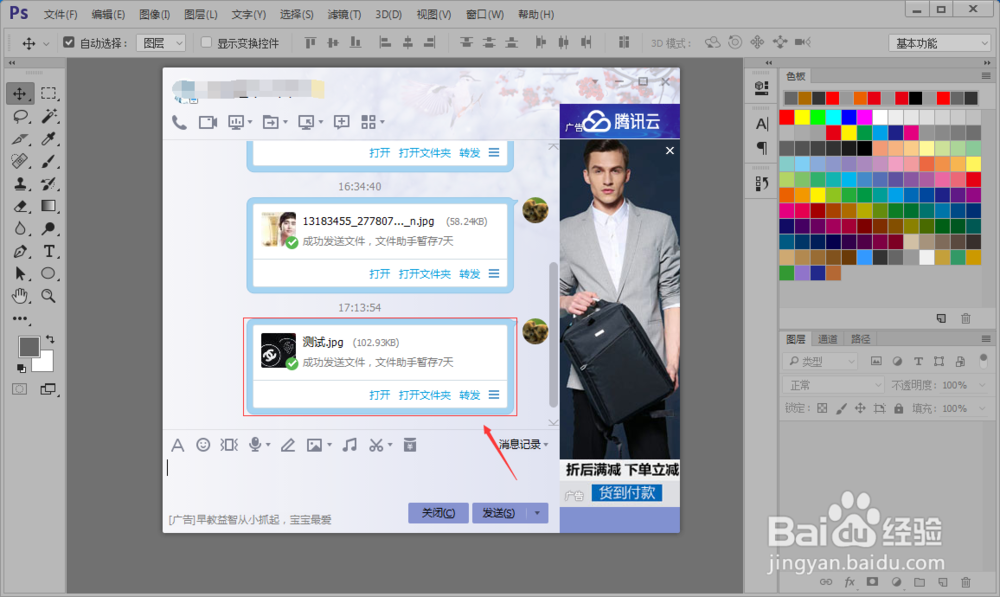Select the Horizontal Type tool
Viewport: 1000px width, 597px height.
click(48, 251)
